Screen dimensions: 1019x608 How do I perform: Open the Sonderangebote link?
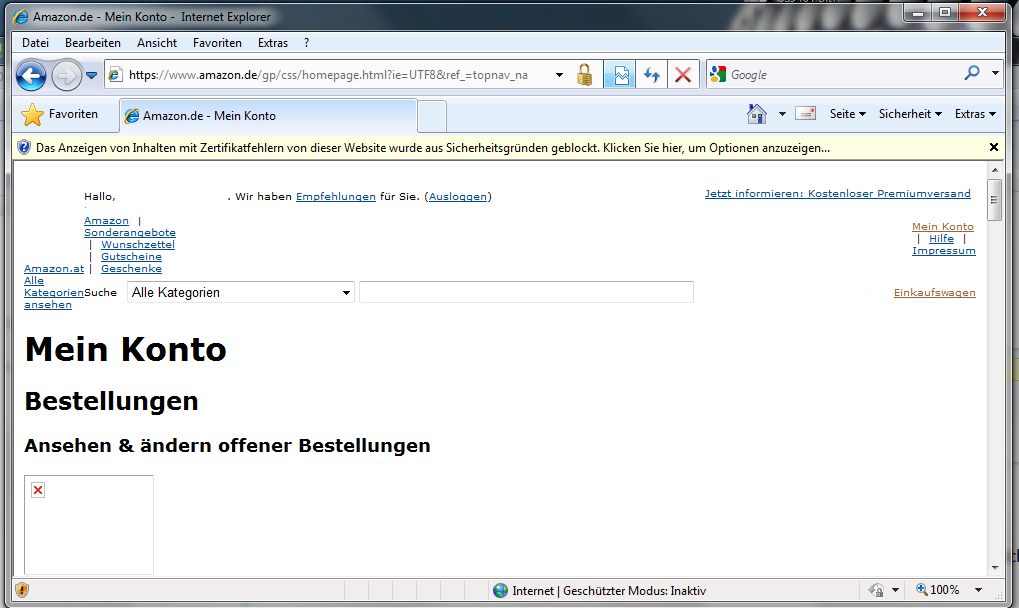130,233
